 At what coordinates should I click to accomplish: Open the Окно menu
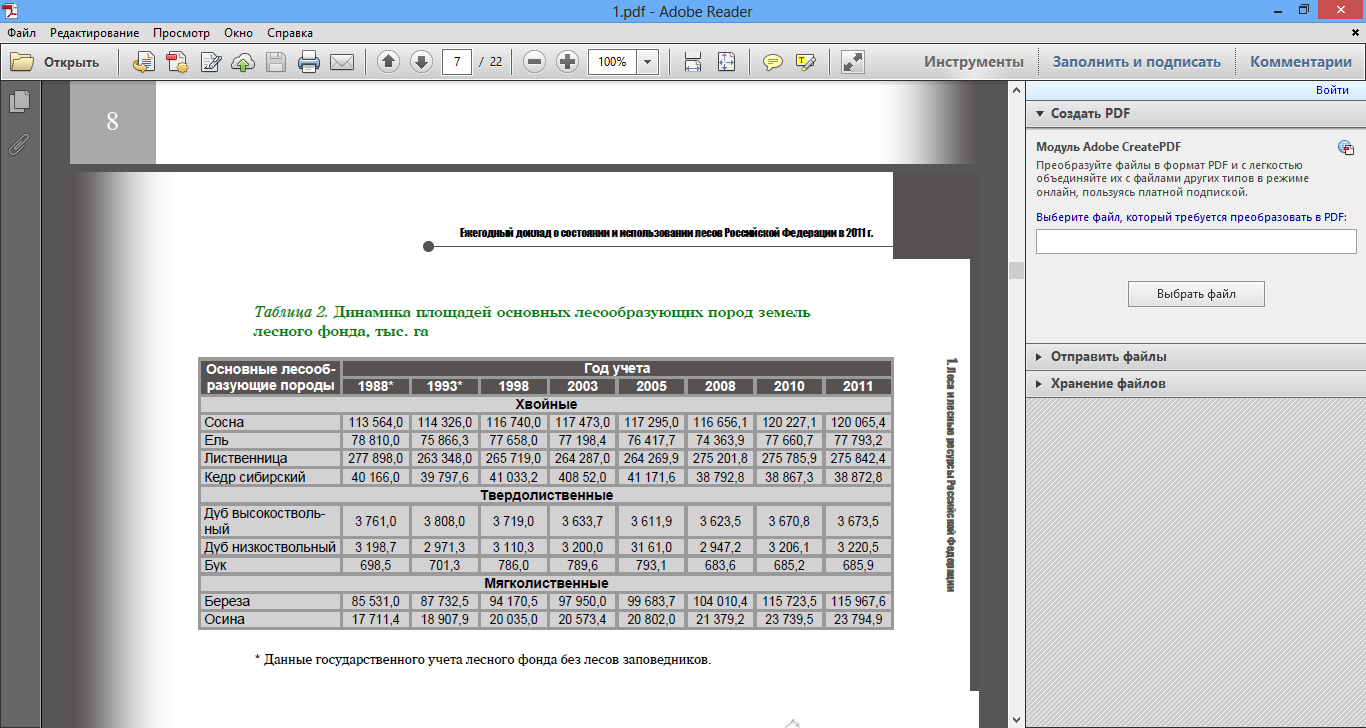point(239,33)
